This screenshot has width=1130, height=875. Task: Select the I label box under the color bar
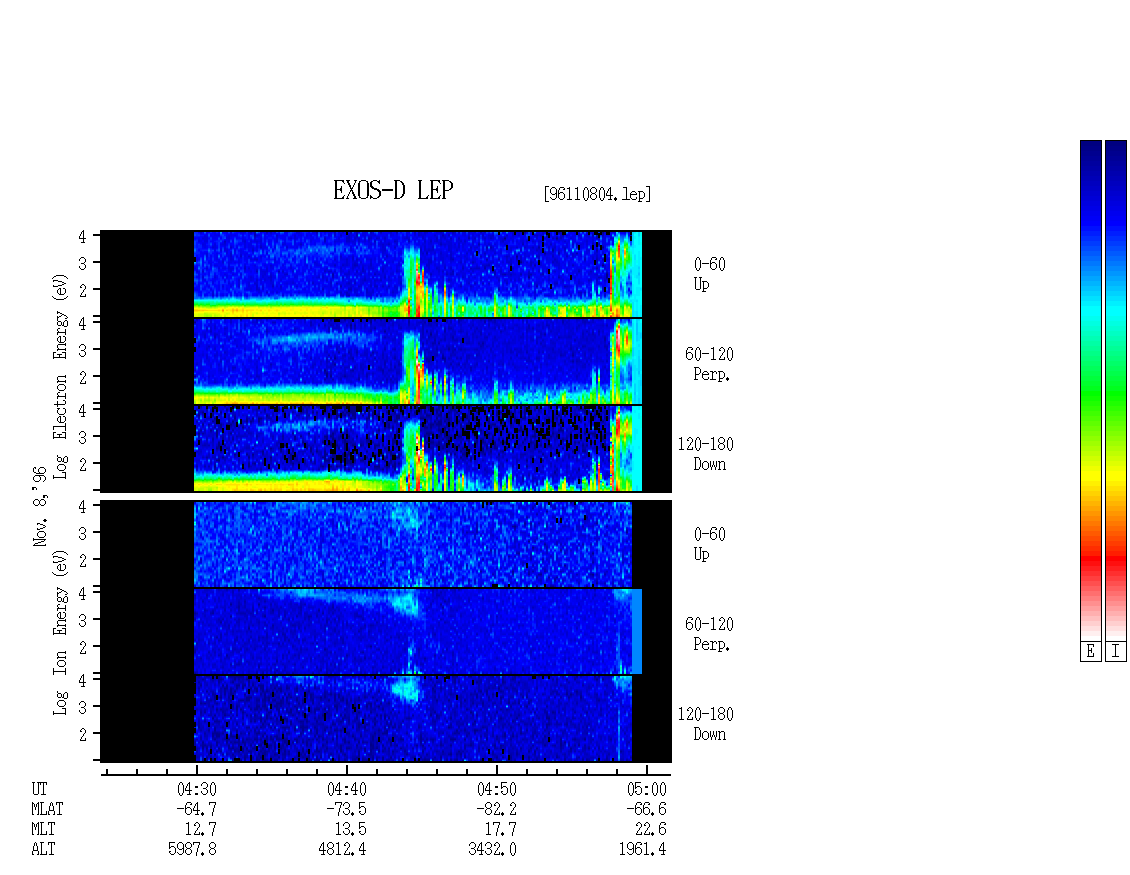[x=1116, y=652]
